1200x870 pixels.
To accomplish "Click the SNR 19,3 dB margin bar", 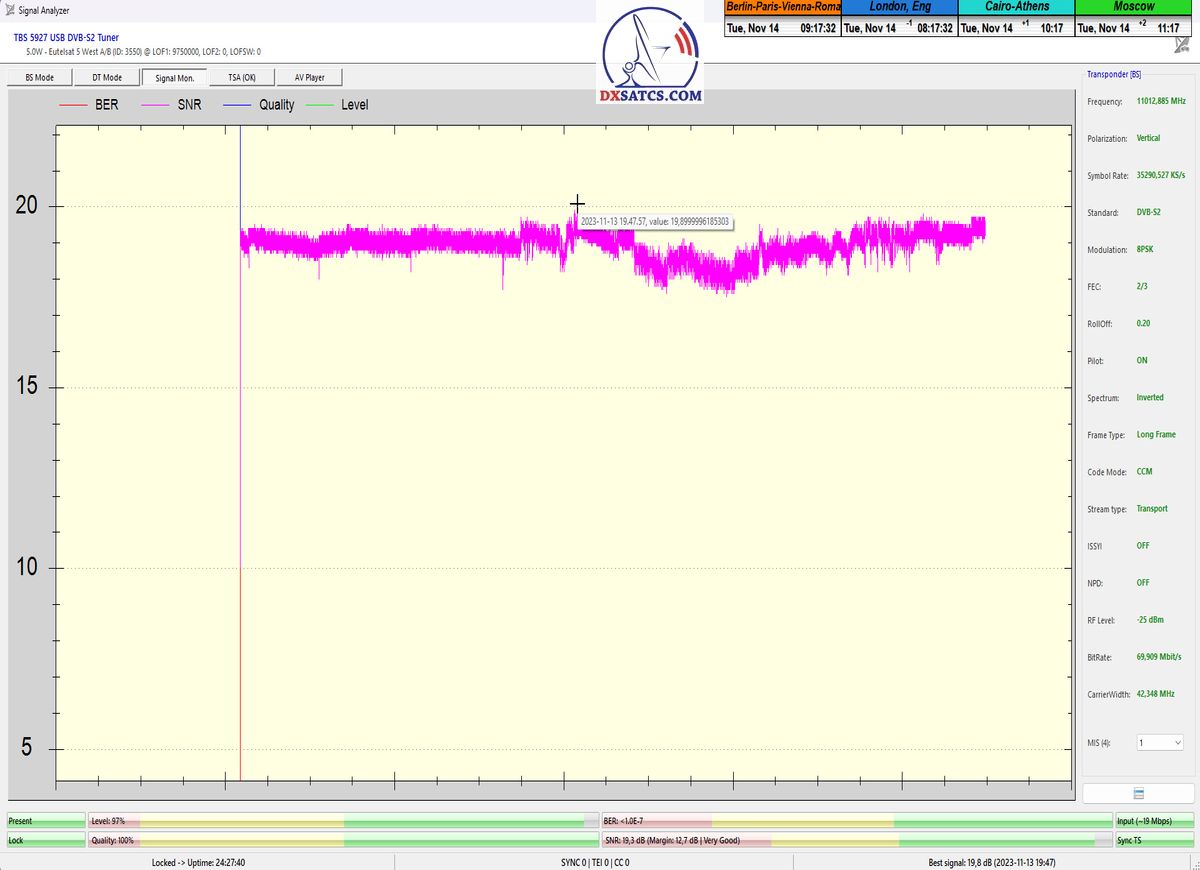I will coord(856,841).
